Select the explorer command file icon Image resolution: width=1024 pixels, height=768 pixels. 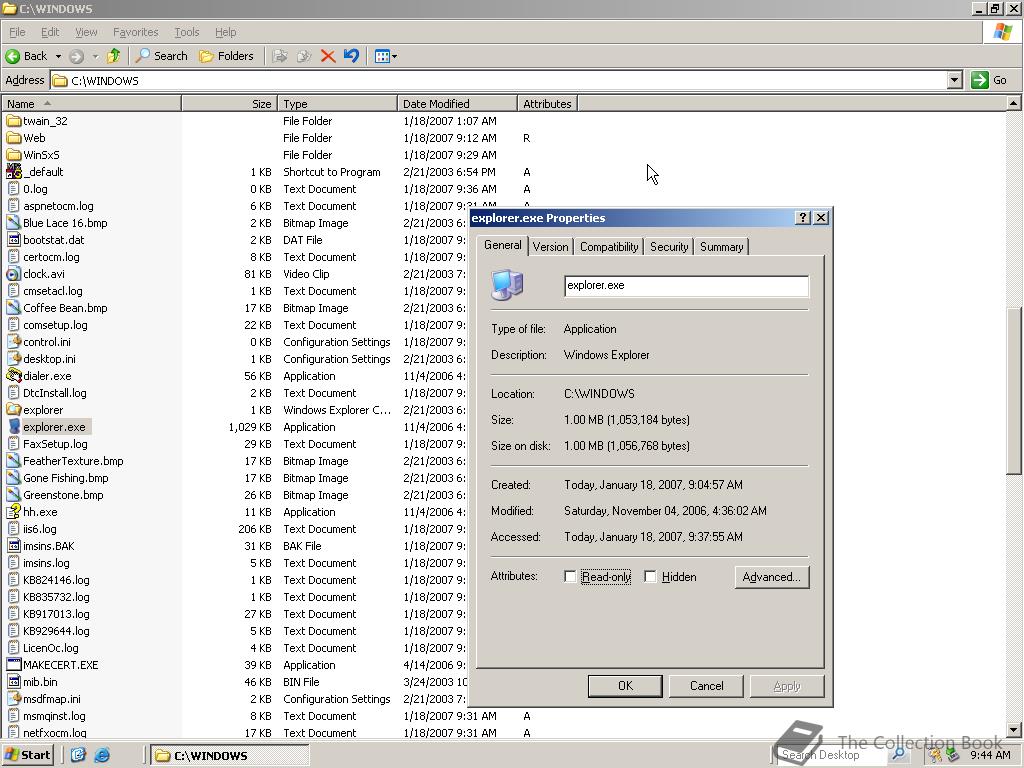click(14, 409)
